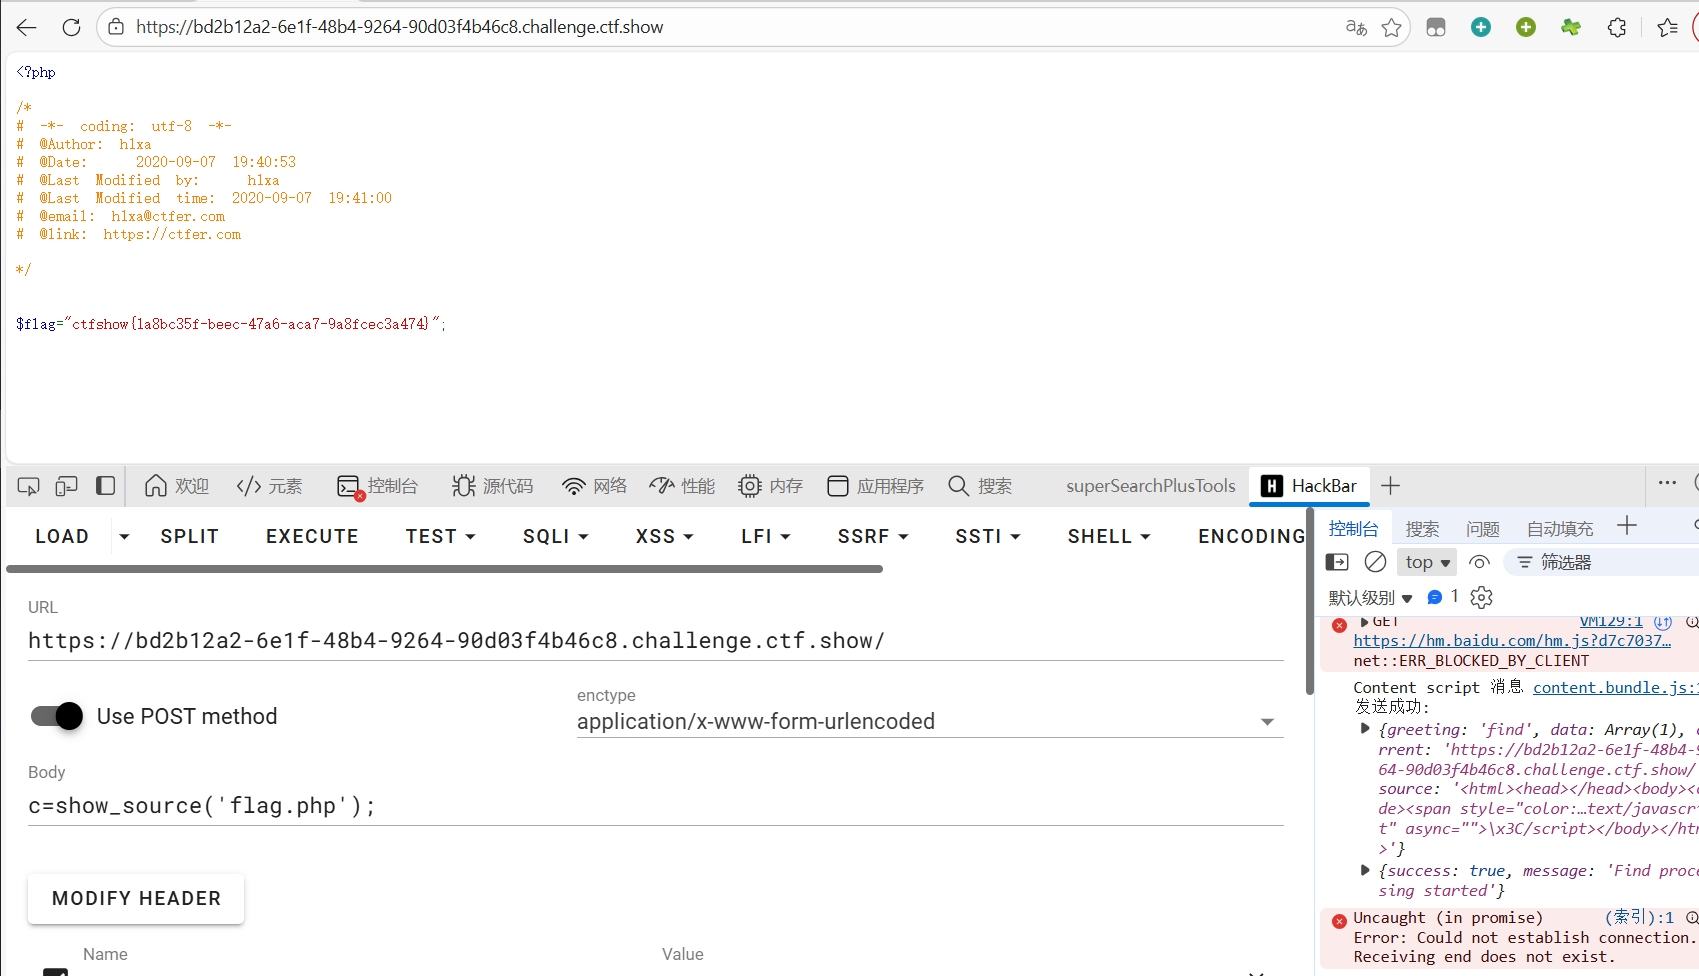1699x976 pixels.
Task: Open the XSS dropdown menu
Action: point(664,537)
